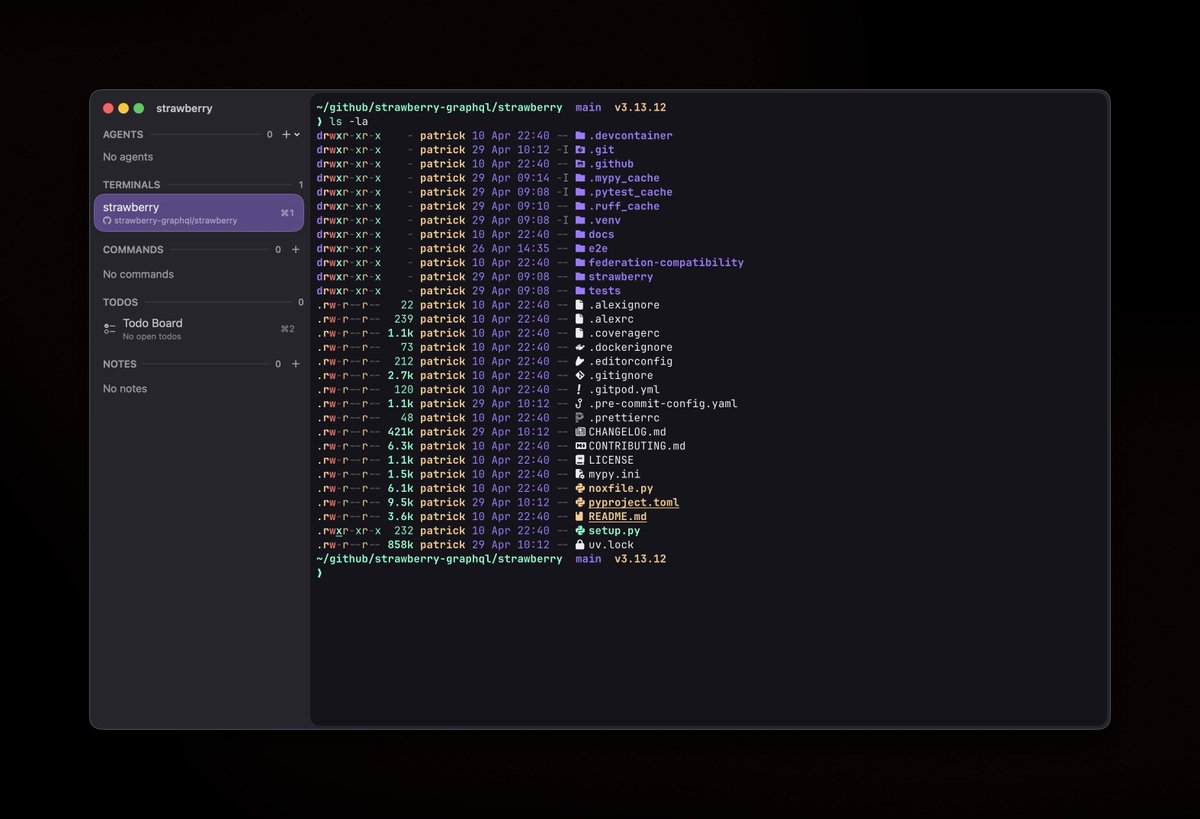Click the Prettier icon beside .prettierrc
The height and width of the screenshot is (819, 1200).
click(580, 418)
